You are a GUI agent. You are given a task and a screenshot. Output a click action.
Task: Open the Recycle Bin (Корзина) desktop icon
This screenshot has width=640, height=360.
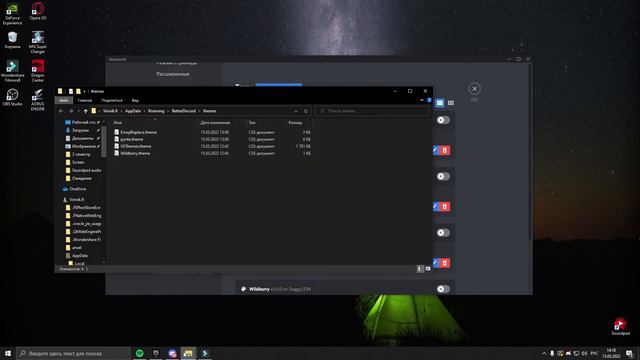pyautogui.click(x=12, y=40)
